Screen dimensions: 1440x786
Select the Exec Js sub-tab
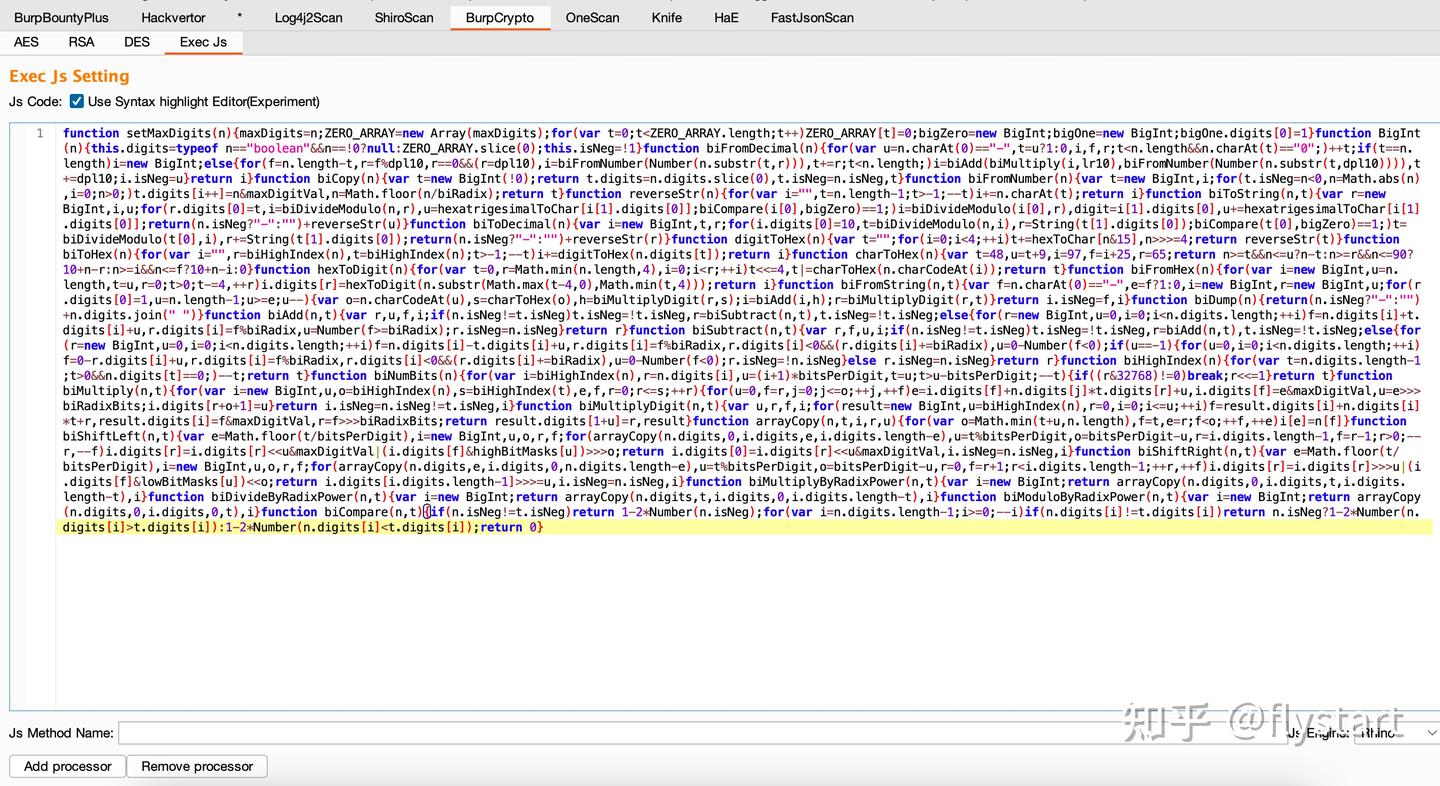203,42
